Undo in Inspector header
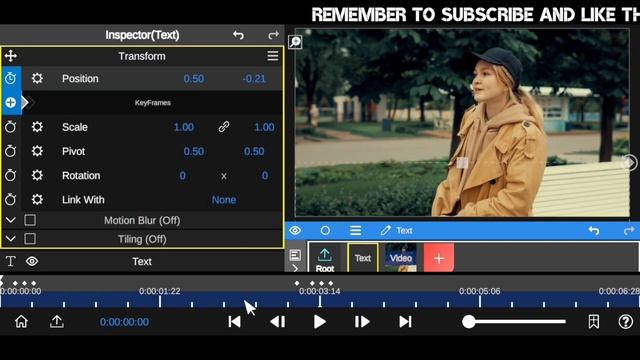Viewport: 640px width, 360px height. 238,35
